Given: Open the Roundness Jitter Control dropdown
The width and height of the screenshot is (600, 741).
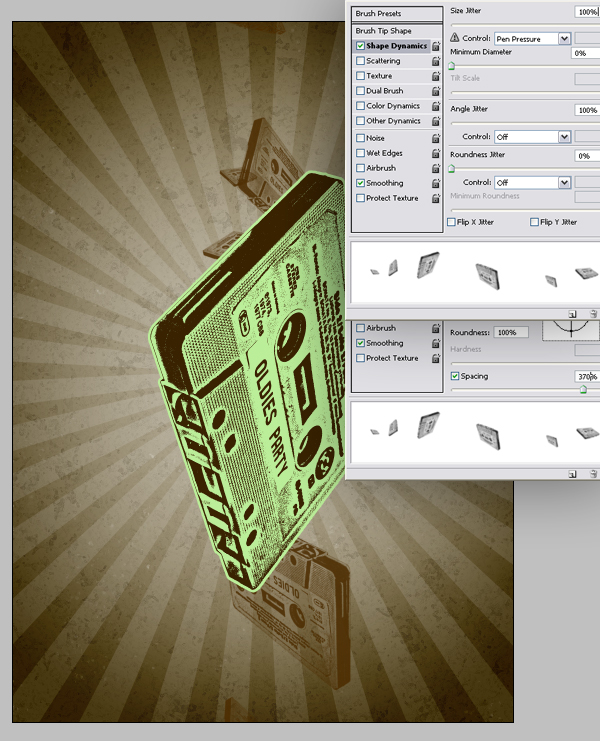Looking at the screenshot, I should [564, 183].
